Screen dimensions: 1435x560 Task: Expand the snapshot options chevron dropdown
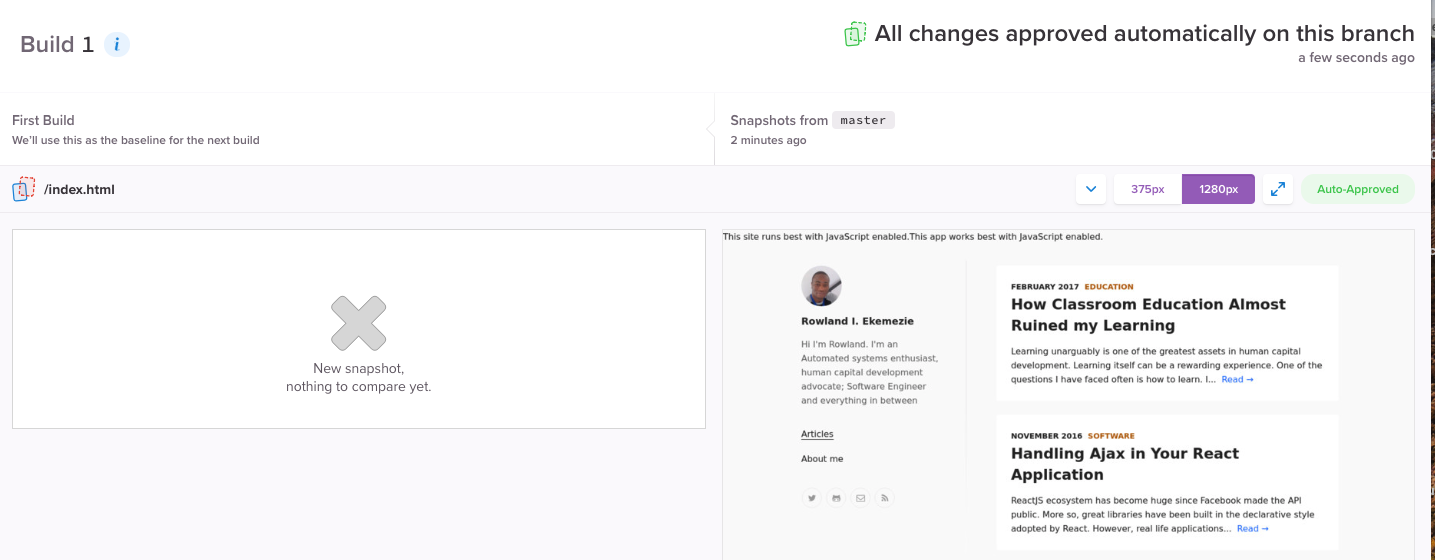[x=1090, y=189]
